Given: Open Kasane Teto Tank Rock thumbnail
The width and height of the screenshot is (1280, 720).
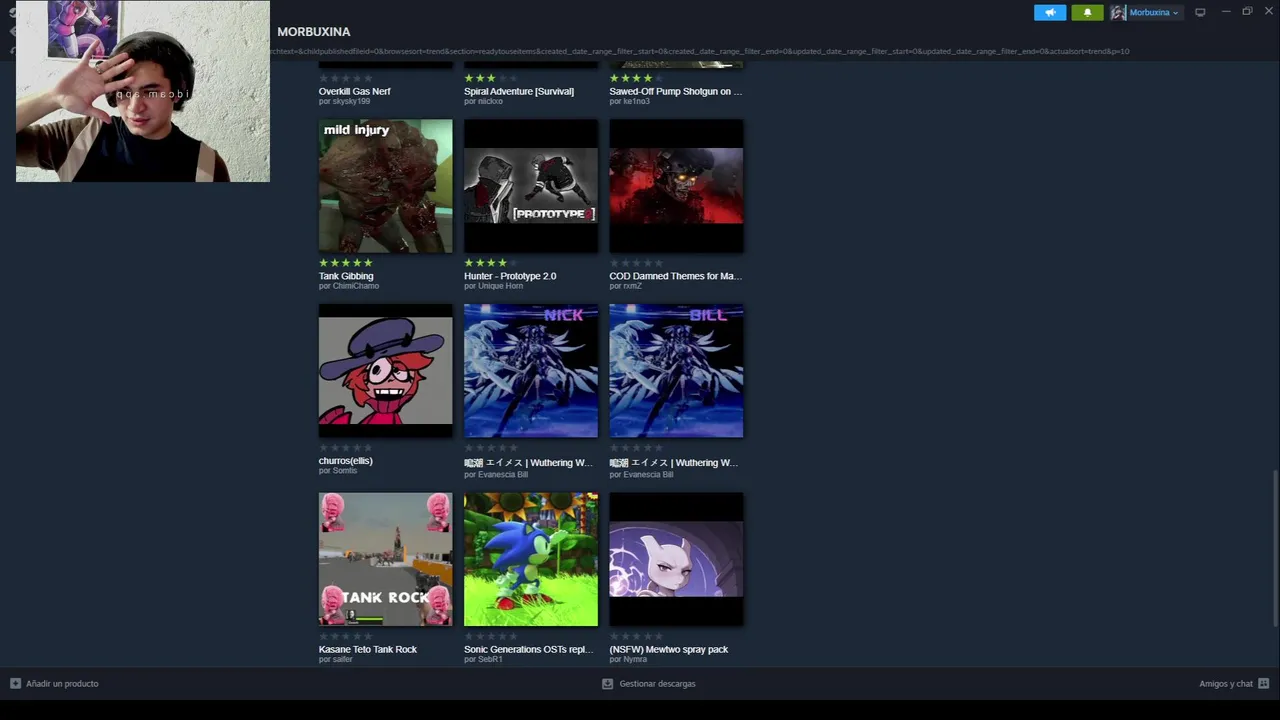Looking at the screenshot, I should pyautogui.click(x=385, y=559).
